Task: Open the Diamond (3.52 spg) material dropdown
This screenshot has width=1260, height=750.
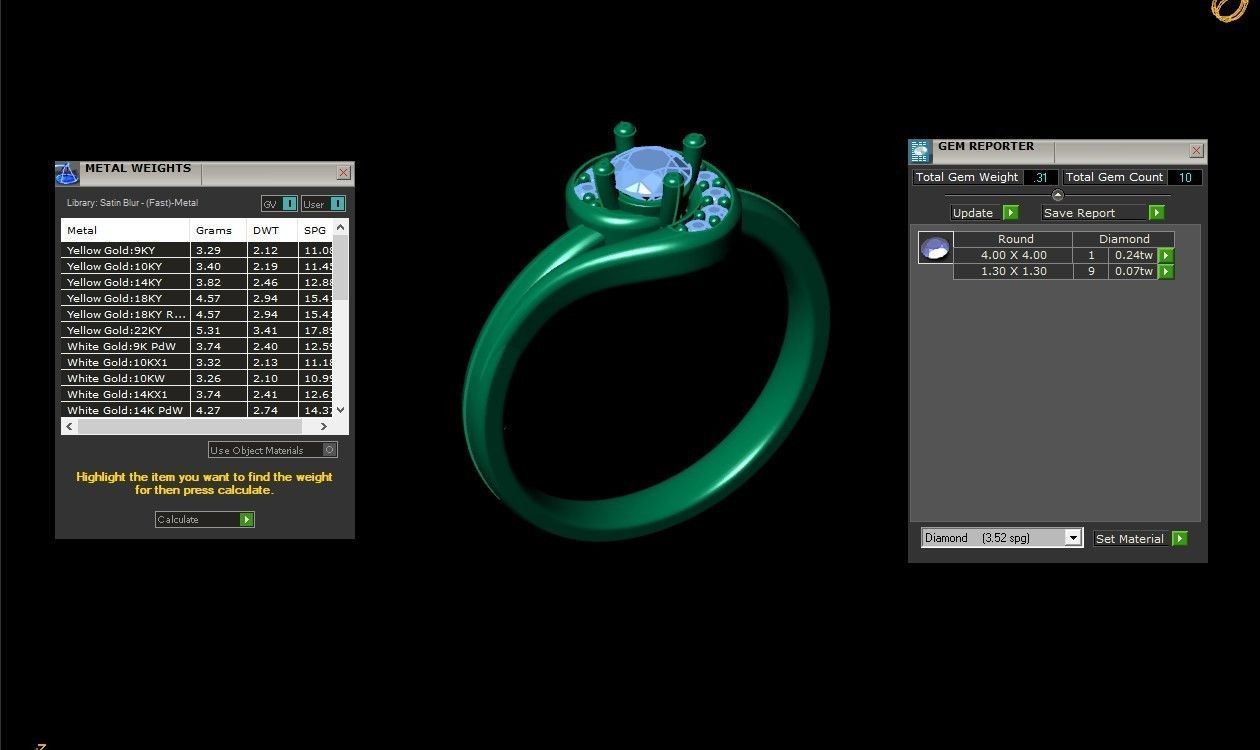Action: (x=1073, y=538)
